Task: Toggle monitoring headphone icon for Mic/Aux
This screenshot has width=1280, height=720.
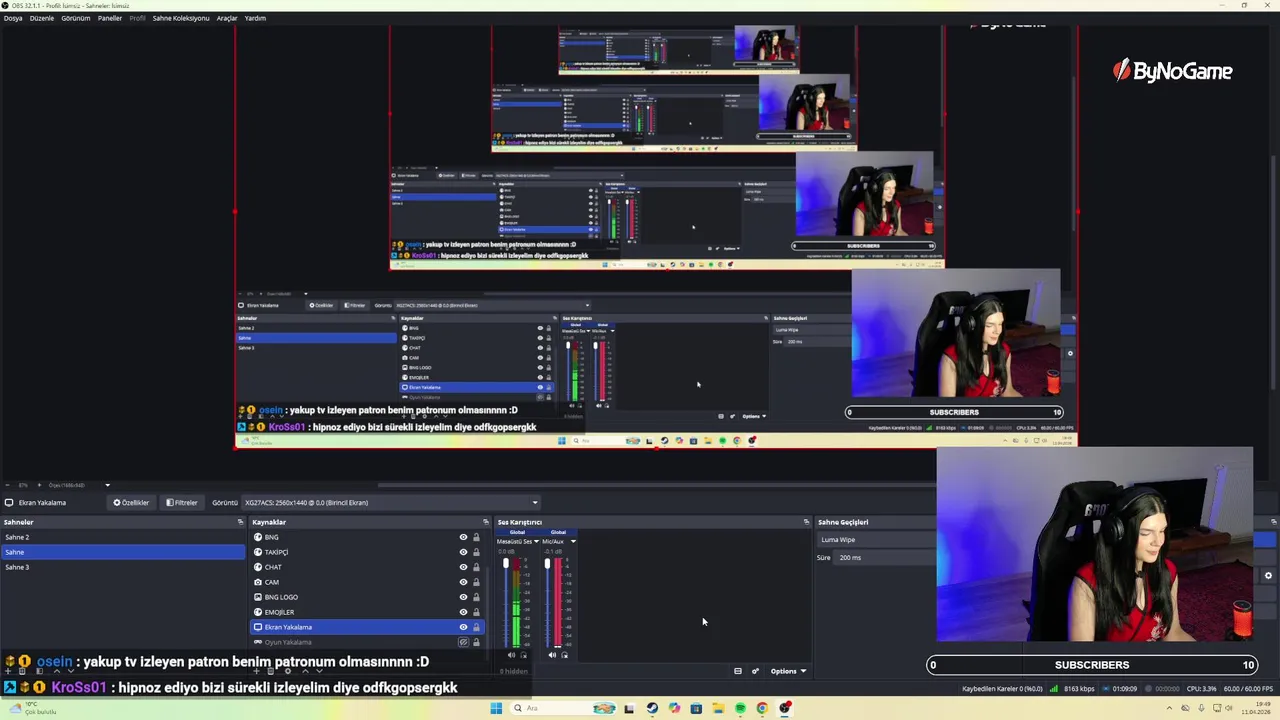Action: coord(564,655)
